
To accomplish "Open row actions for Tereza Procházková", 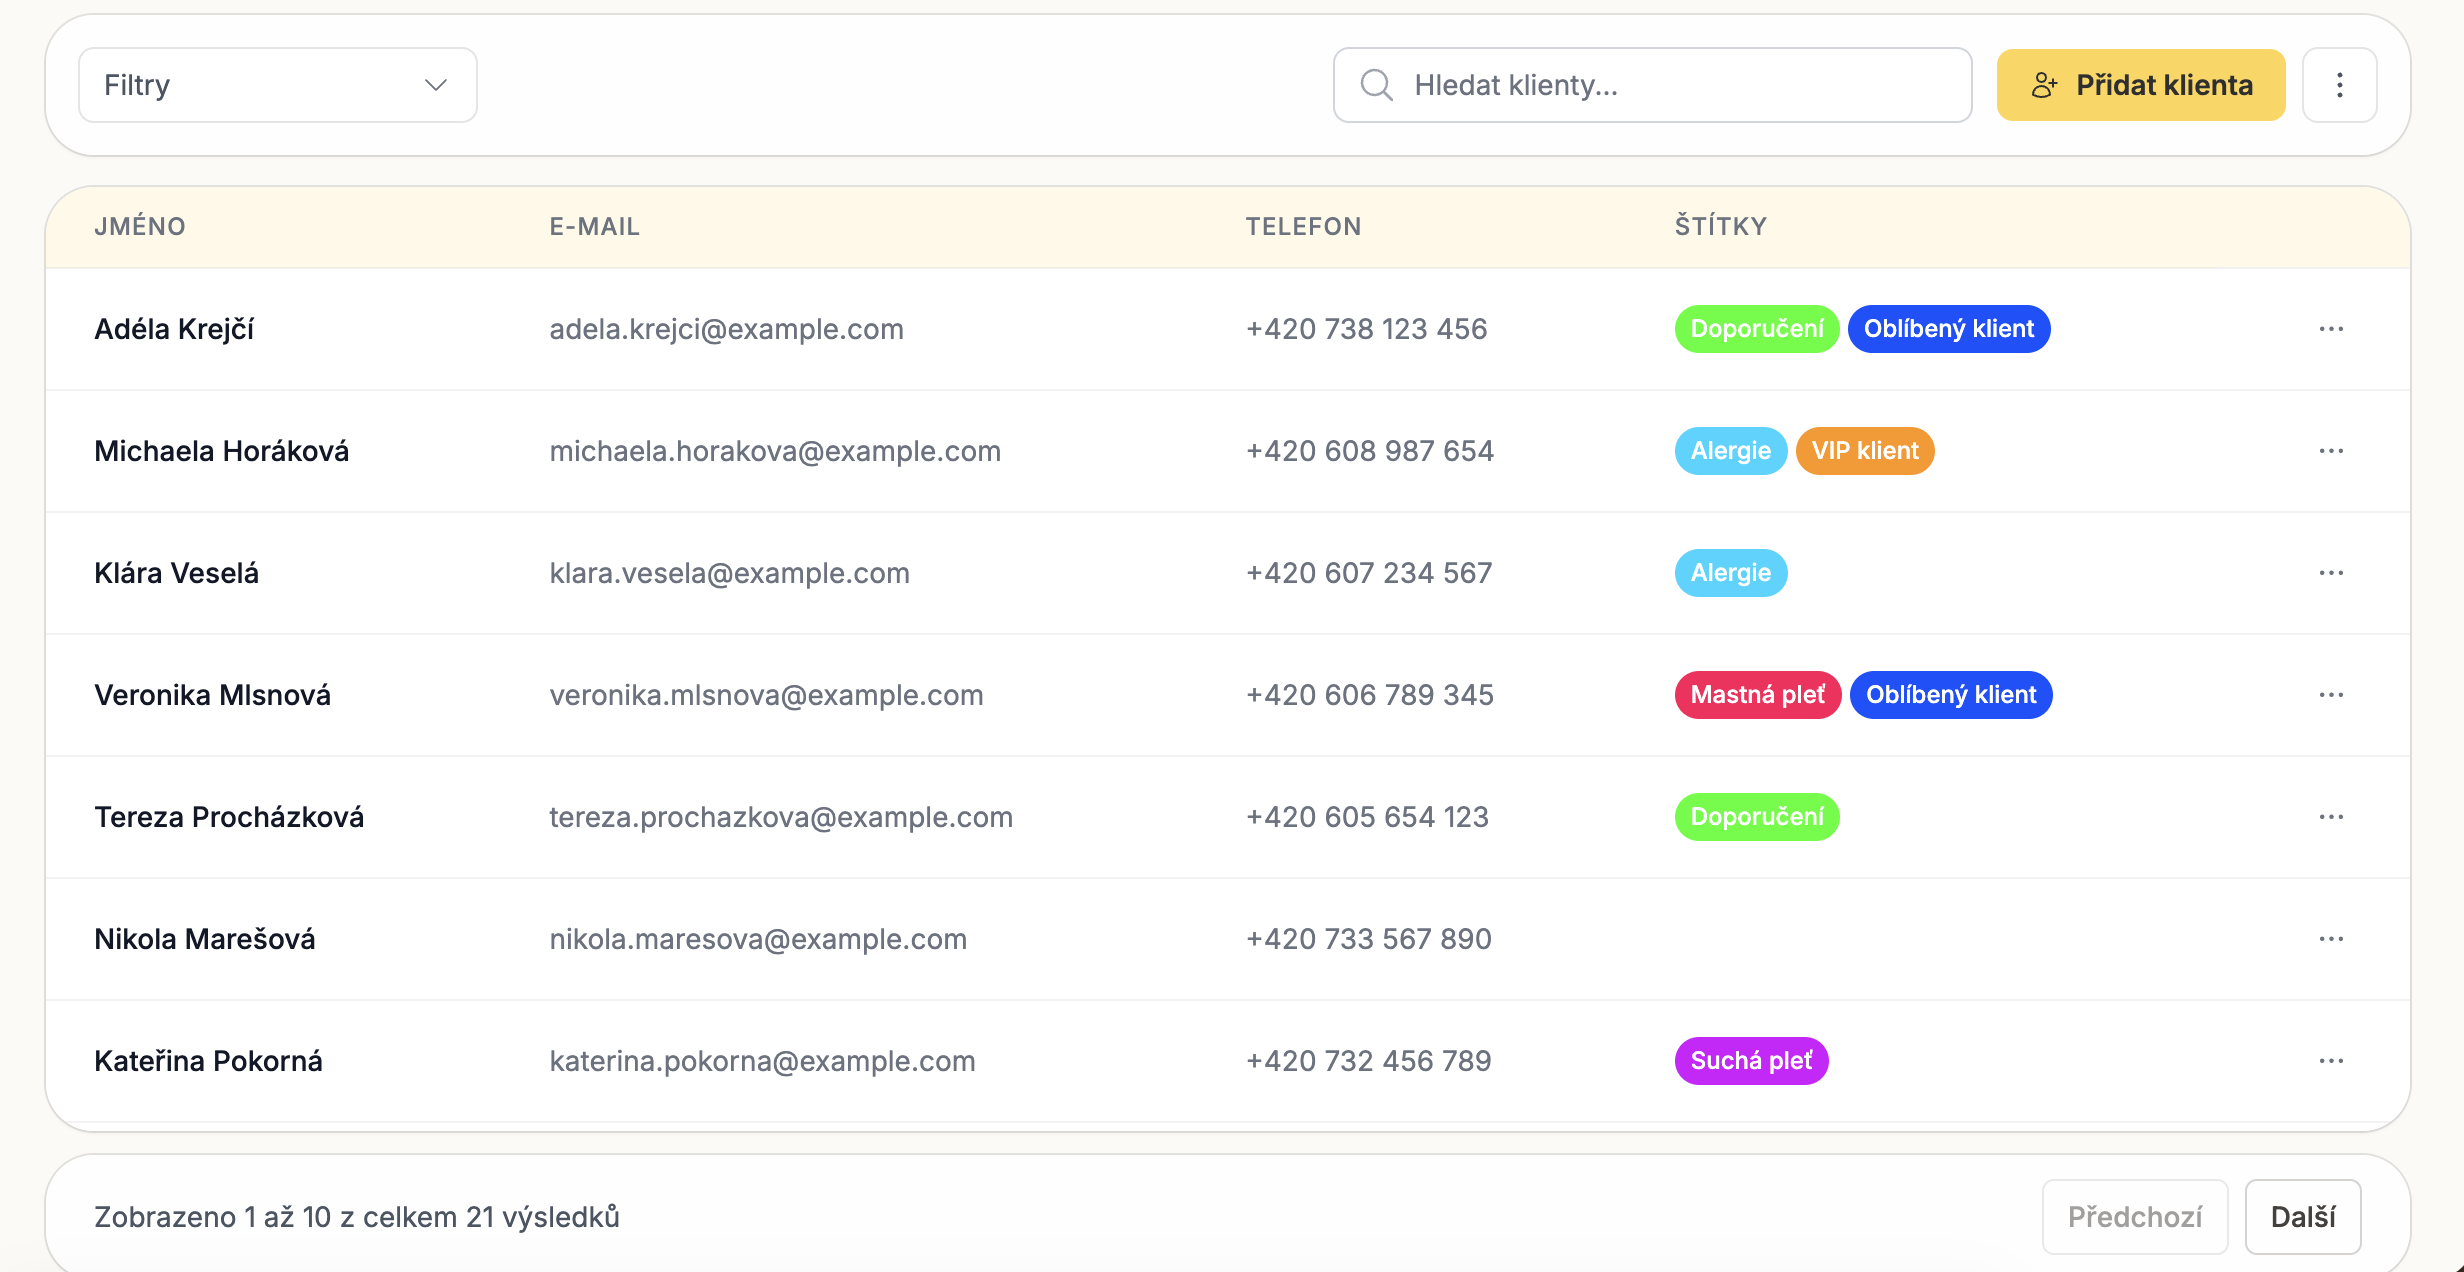I will 2331,817.
